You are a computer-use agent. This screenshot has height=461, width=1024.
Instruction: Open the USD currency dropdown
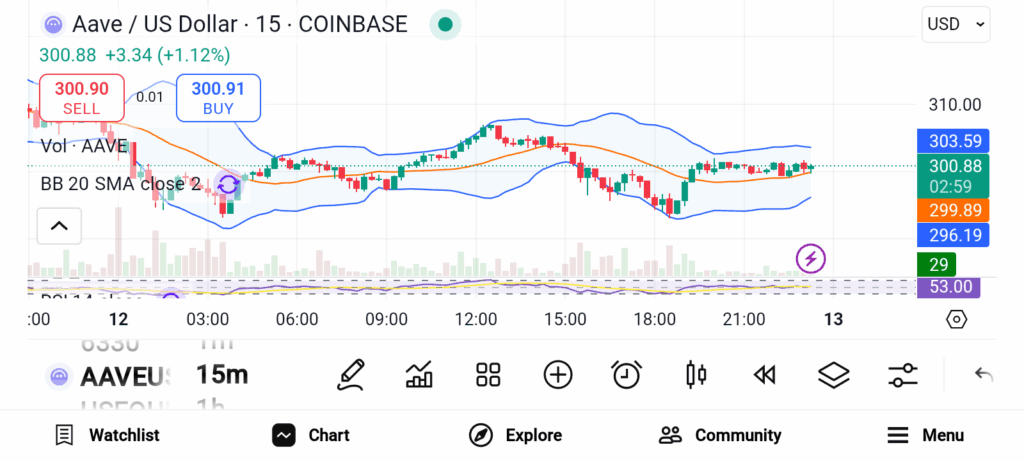(x=956, y=24)
